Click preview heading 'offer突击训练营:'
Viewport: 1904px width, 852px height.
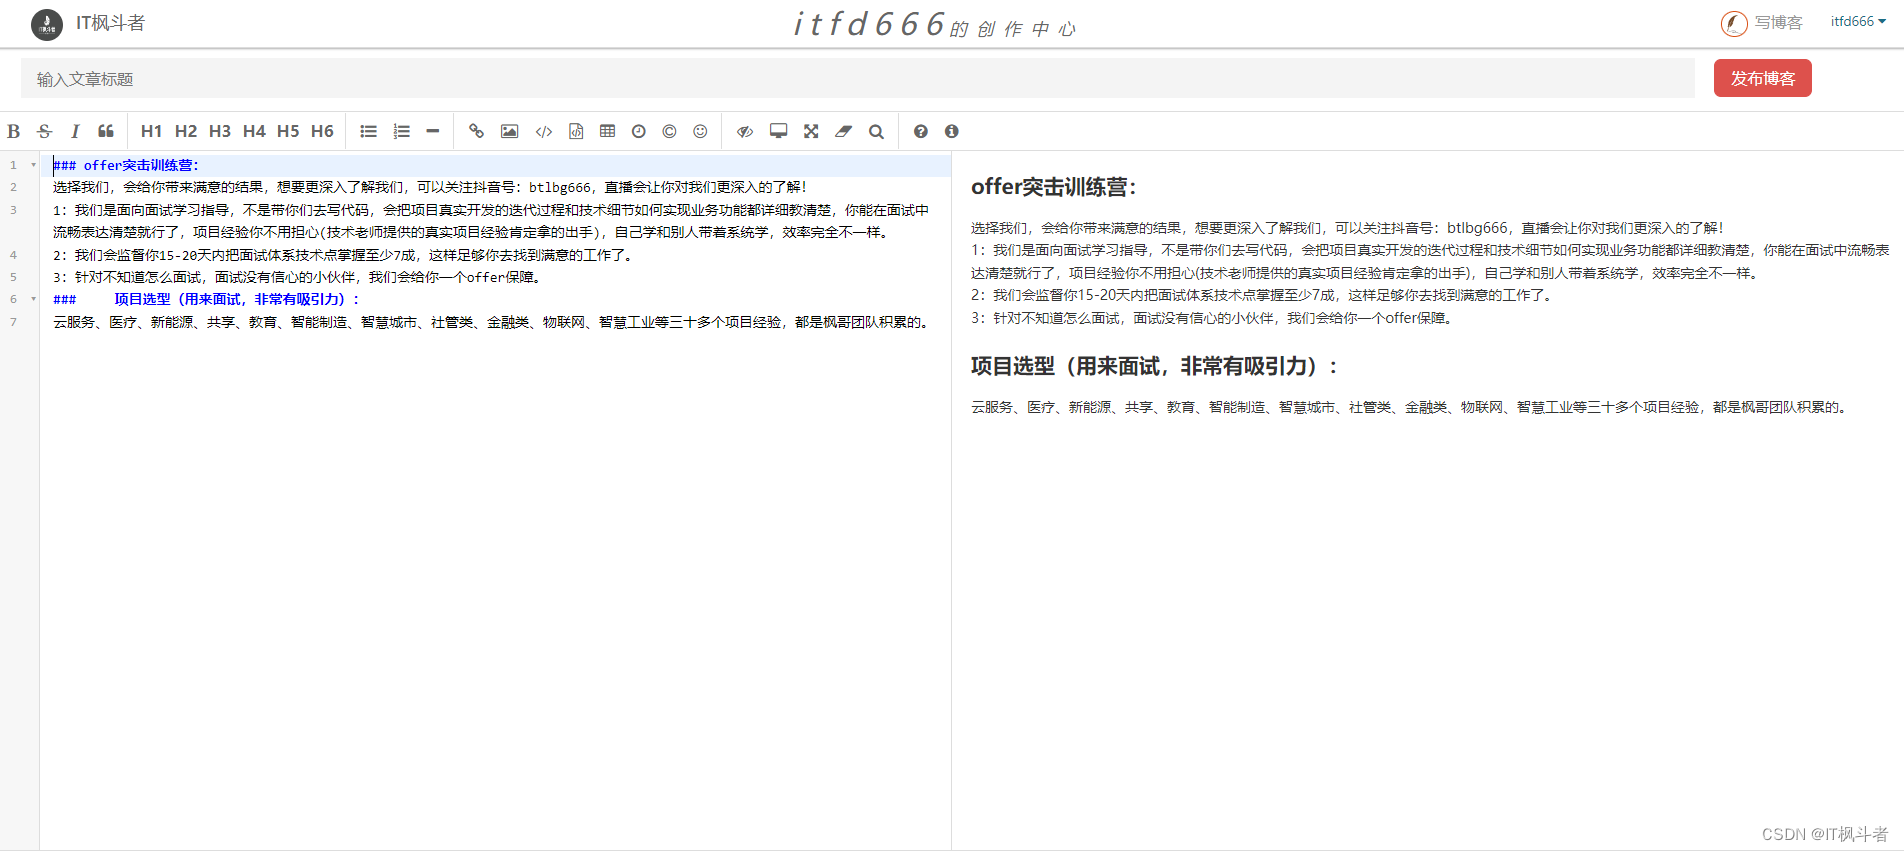click(1053, 187)
